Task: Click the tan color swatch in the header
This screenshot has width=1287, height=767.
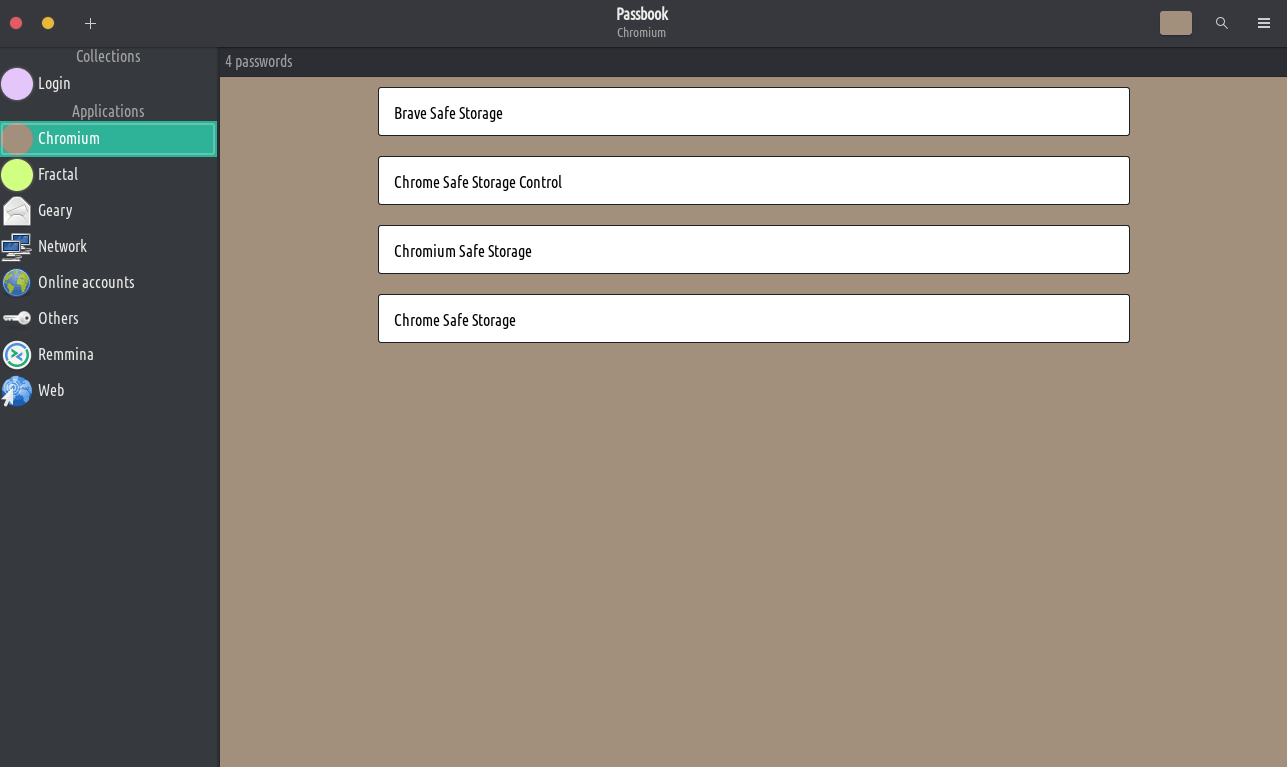Action: click(x=1175, y=23)
